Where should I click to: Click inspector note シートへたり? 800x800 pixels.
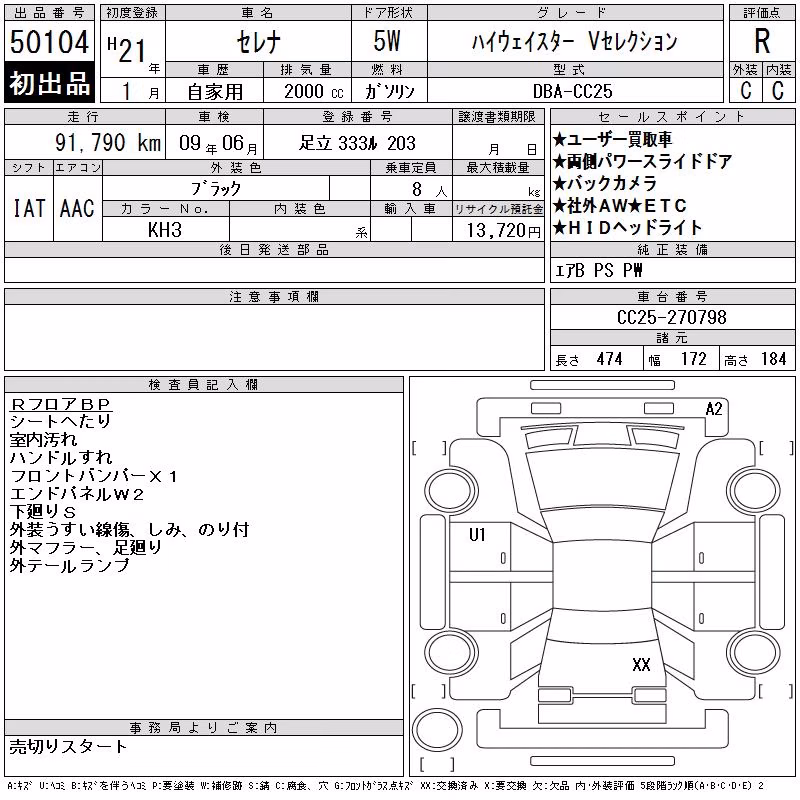tap(60, 421)
